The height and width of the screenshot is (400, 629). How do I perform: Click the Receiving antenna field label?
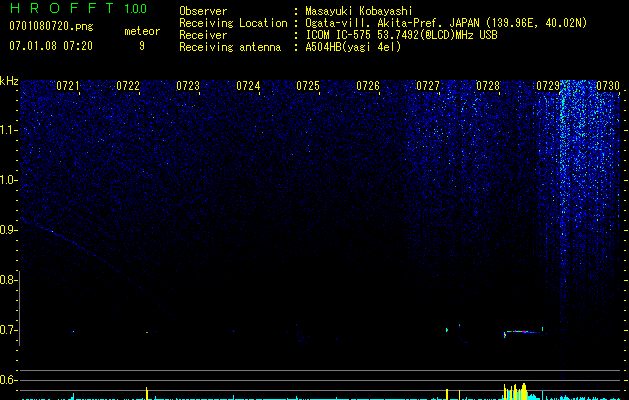(230, 47)
